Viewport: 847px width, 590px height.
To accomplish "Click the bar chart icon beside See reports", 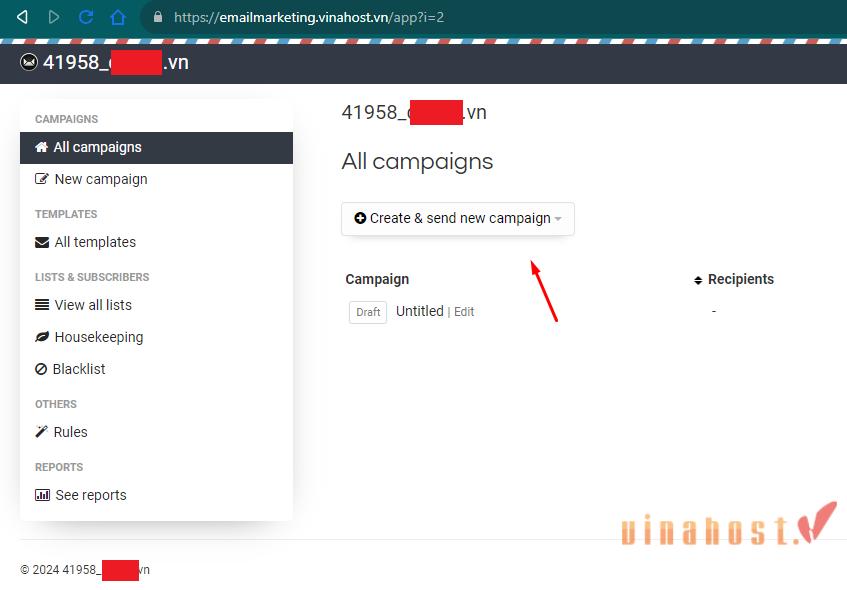I will pyautogui.click(x=42, y=495).
